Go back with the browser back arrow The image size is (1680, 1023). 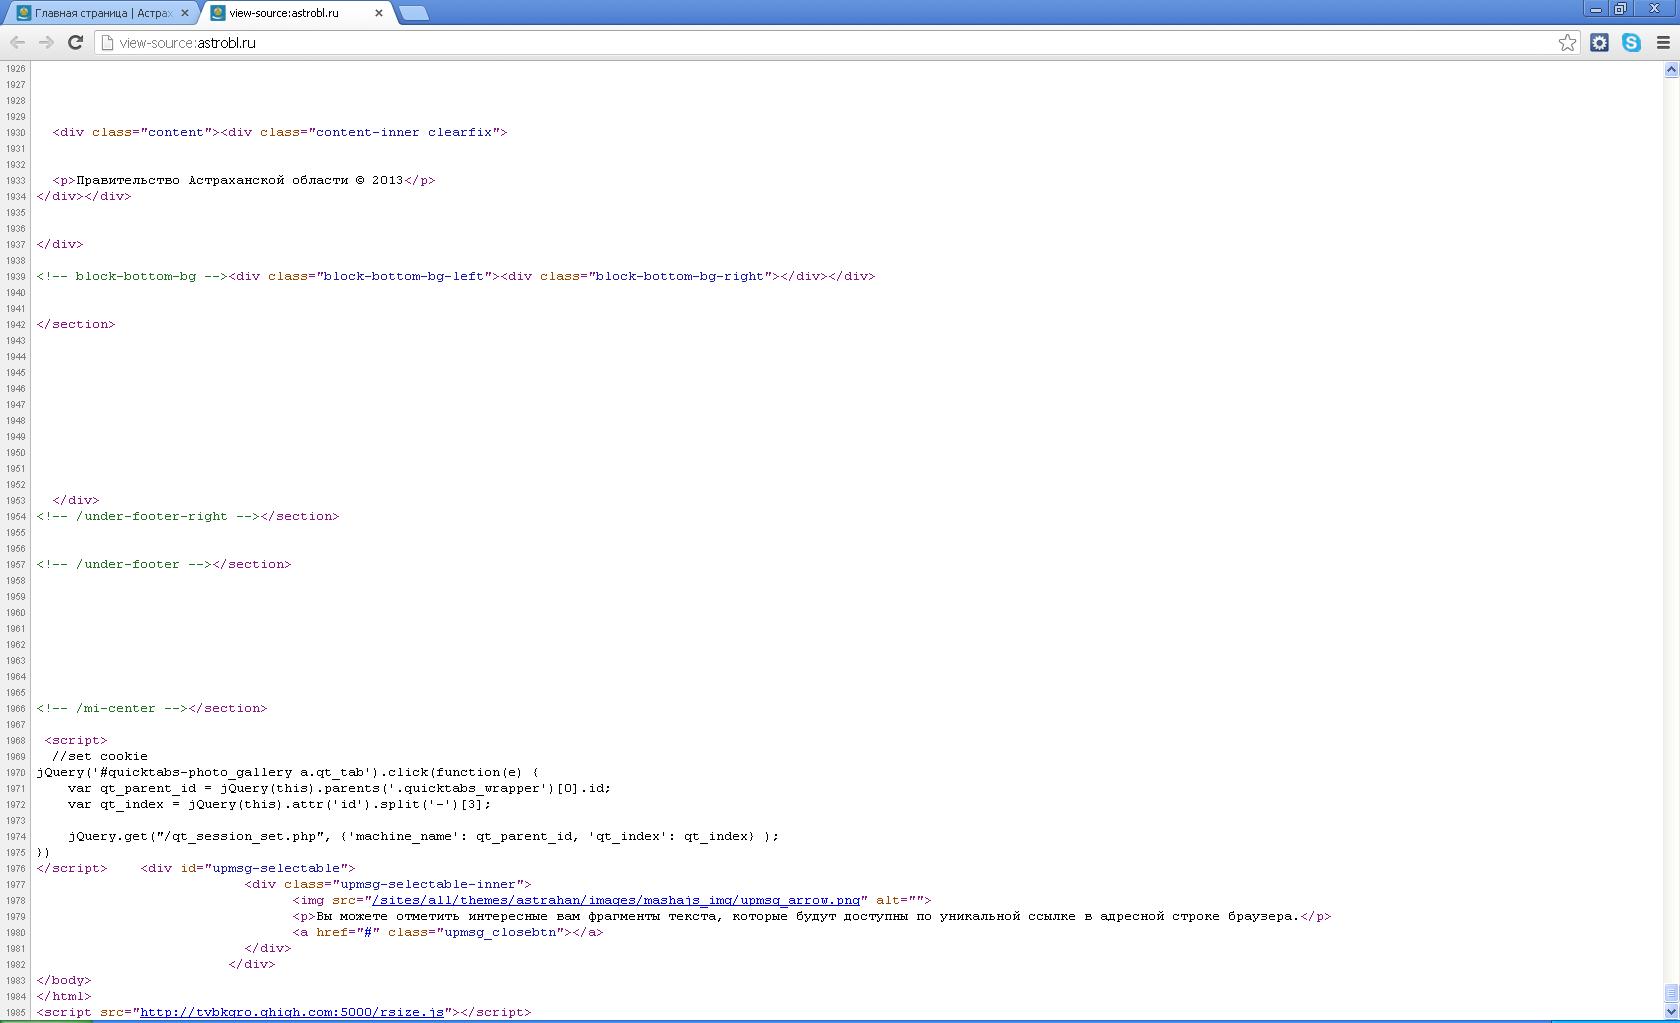click(x=17, y=42)
